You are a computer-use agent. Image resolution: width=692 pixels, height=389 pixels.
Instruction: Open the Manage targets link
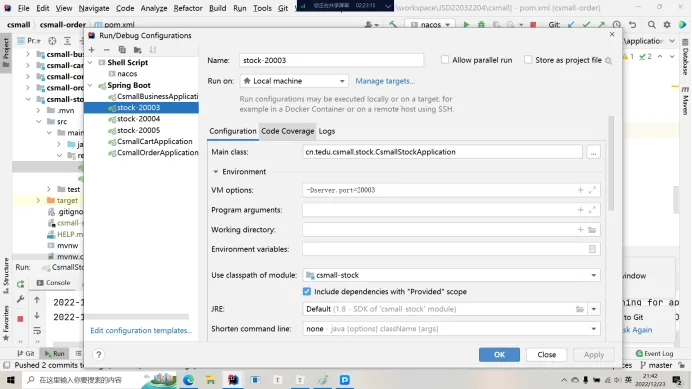[385, 81]
